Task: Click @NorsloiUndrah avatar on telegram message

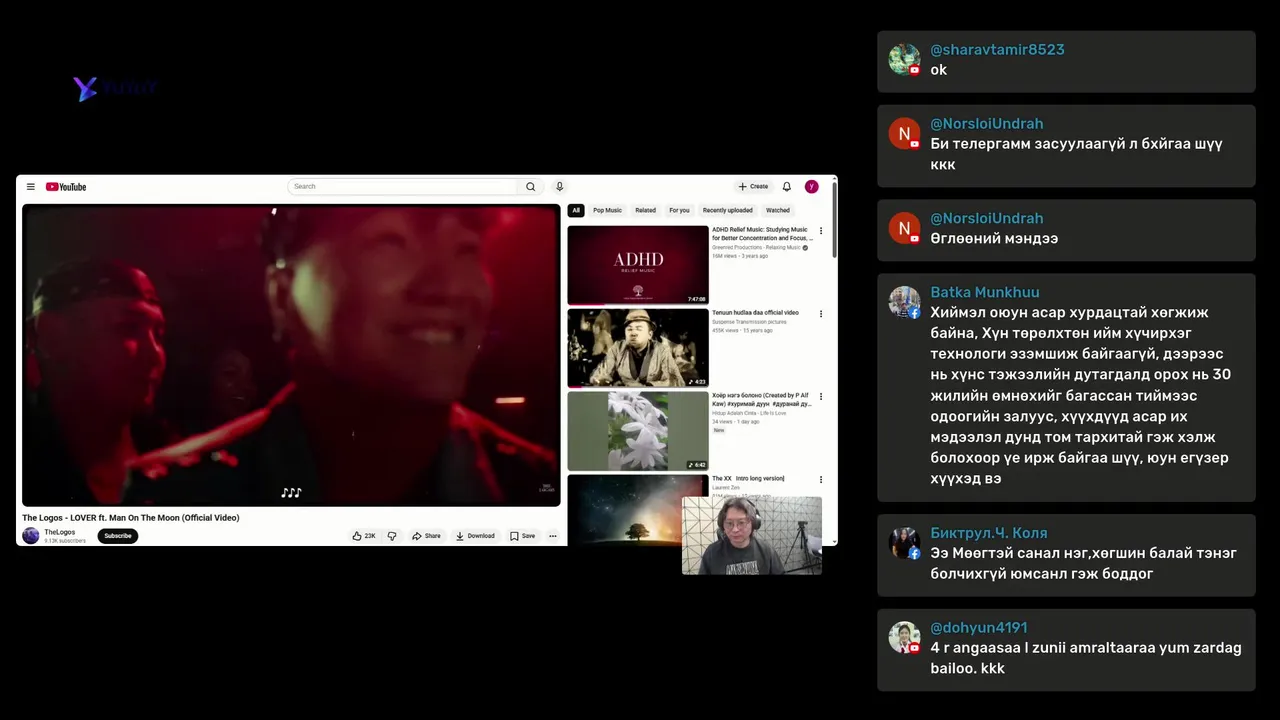Action: 904,134
